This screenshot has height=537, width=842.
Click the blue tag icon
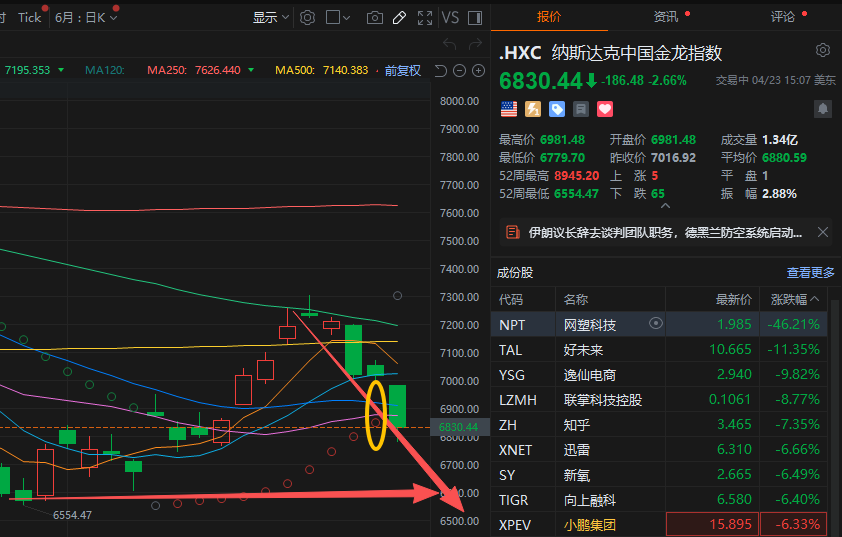[x=557, y=109]
